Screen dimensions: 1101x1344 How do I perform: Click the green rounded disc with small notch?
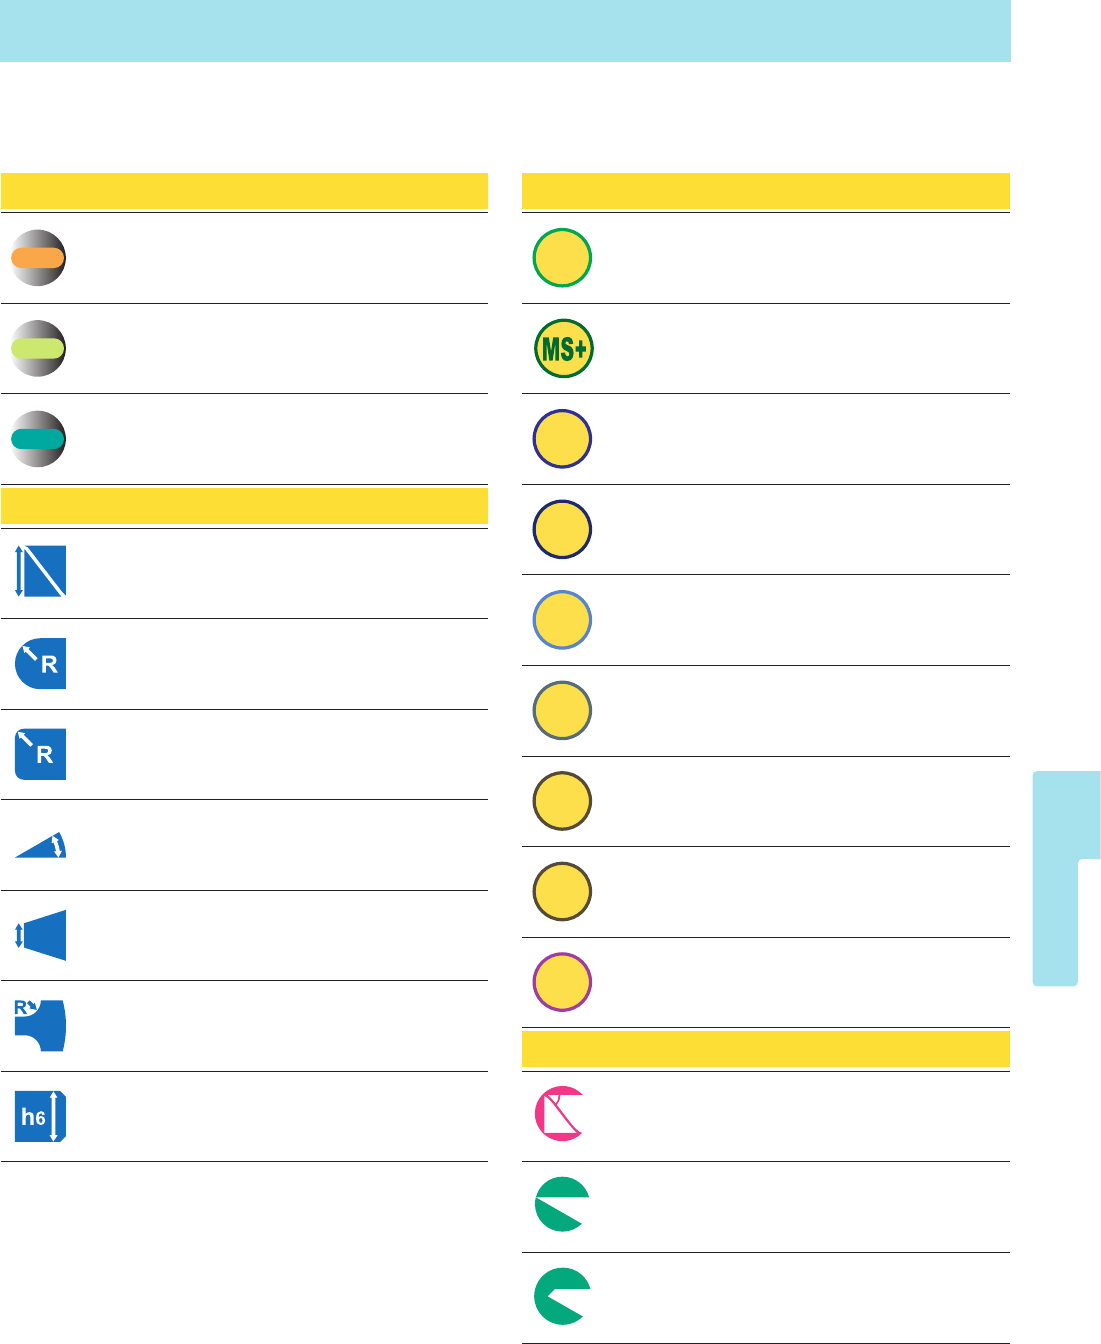point(562,1296)
